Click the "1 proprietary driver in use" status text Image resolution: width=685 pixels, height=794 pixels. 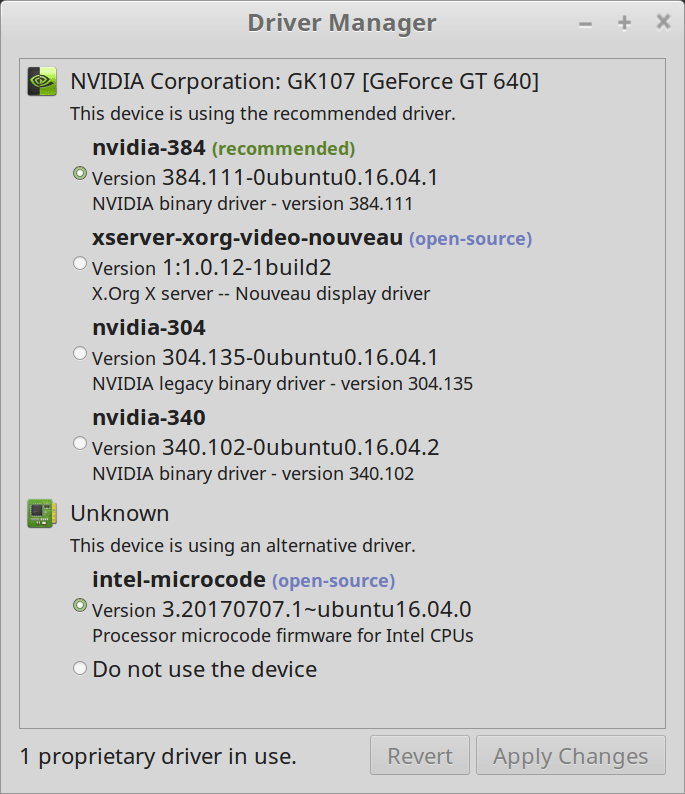coord(158,756)
